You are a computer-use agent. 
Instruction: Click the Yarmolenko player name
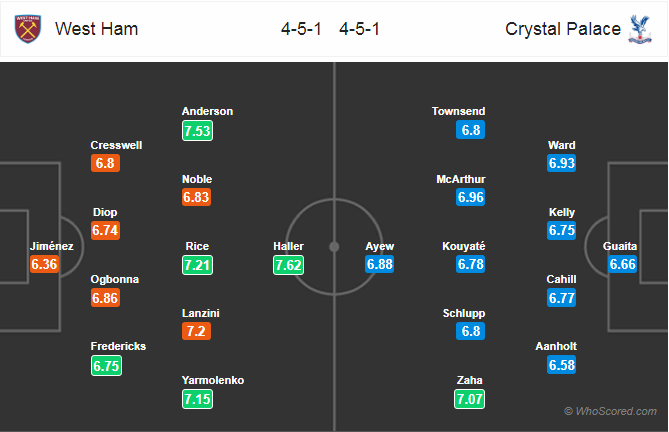pyautogui.click(x=213, y=380)
